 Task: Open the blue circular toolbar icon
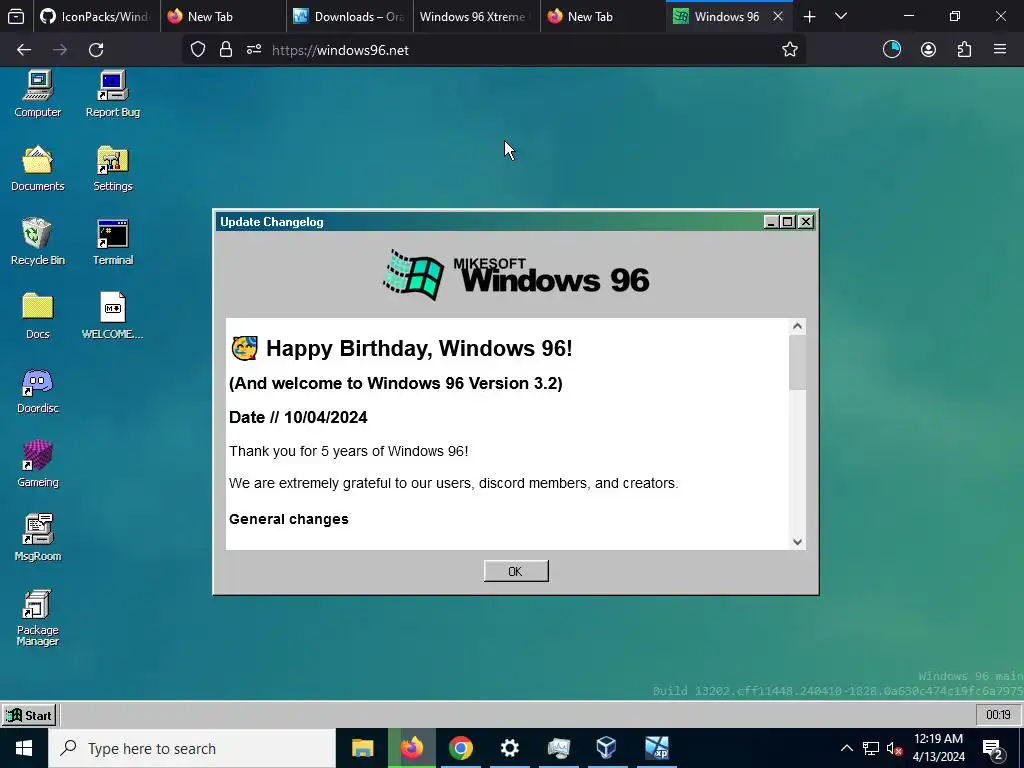pyautogui.click(x=891, y=50)
